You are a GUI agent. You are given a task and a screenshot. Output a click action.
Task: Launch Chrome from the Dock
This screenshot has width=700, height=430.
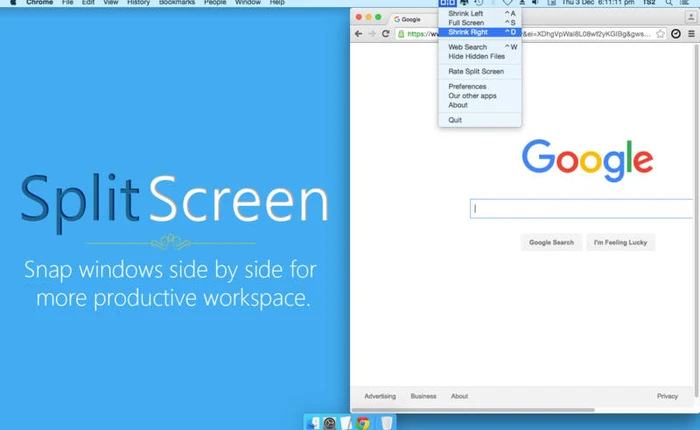[363, 423]
